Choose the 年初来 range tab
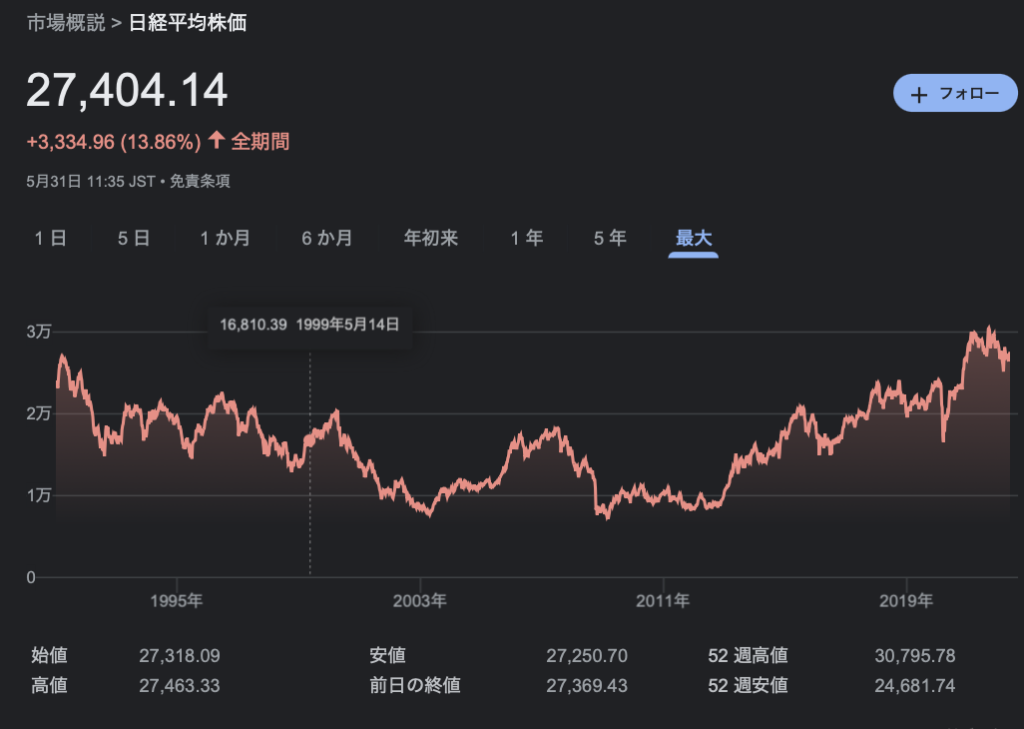 point(431,238)
